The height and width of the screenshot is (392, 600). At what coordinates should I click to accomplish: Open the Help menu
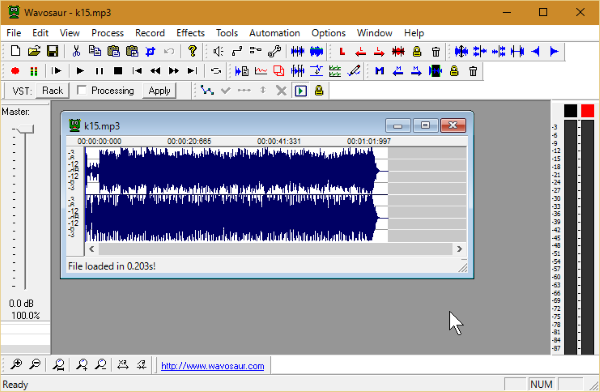[414, 33]
